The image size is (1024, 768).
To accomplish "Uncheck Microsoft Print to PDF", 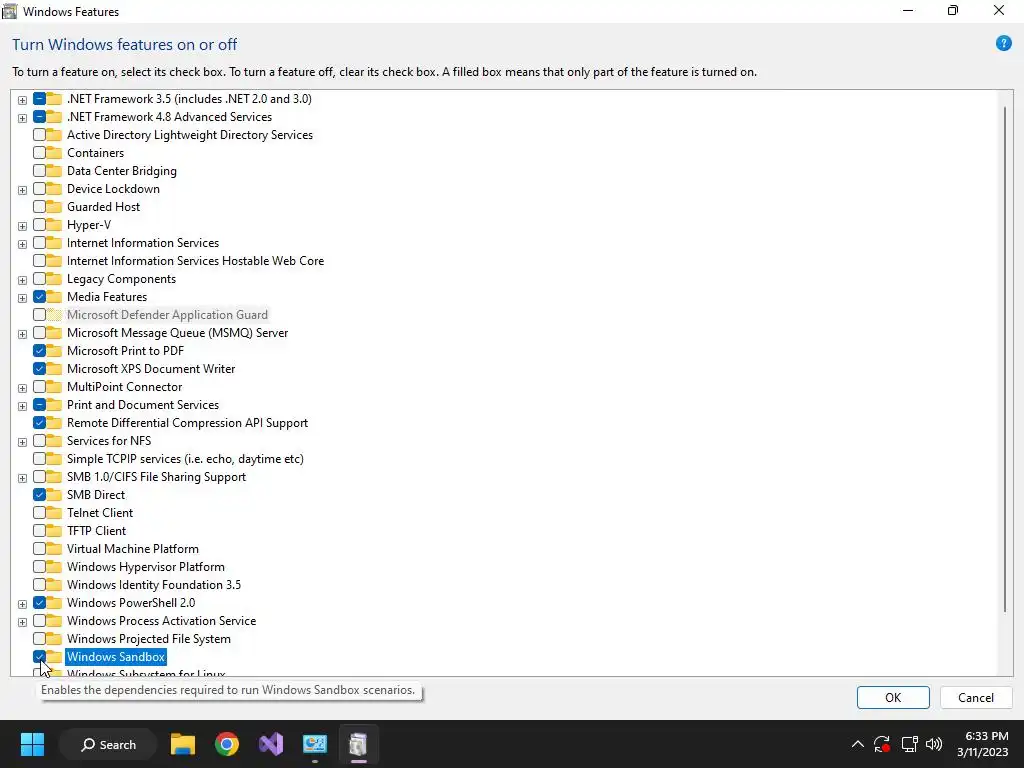I will pos(39,351).
